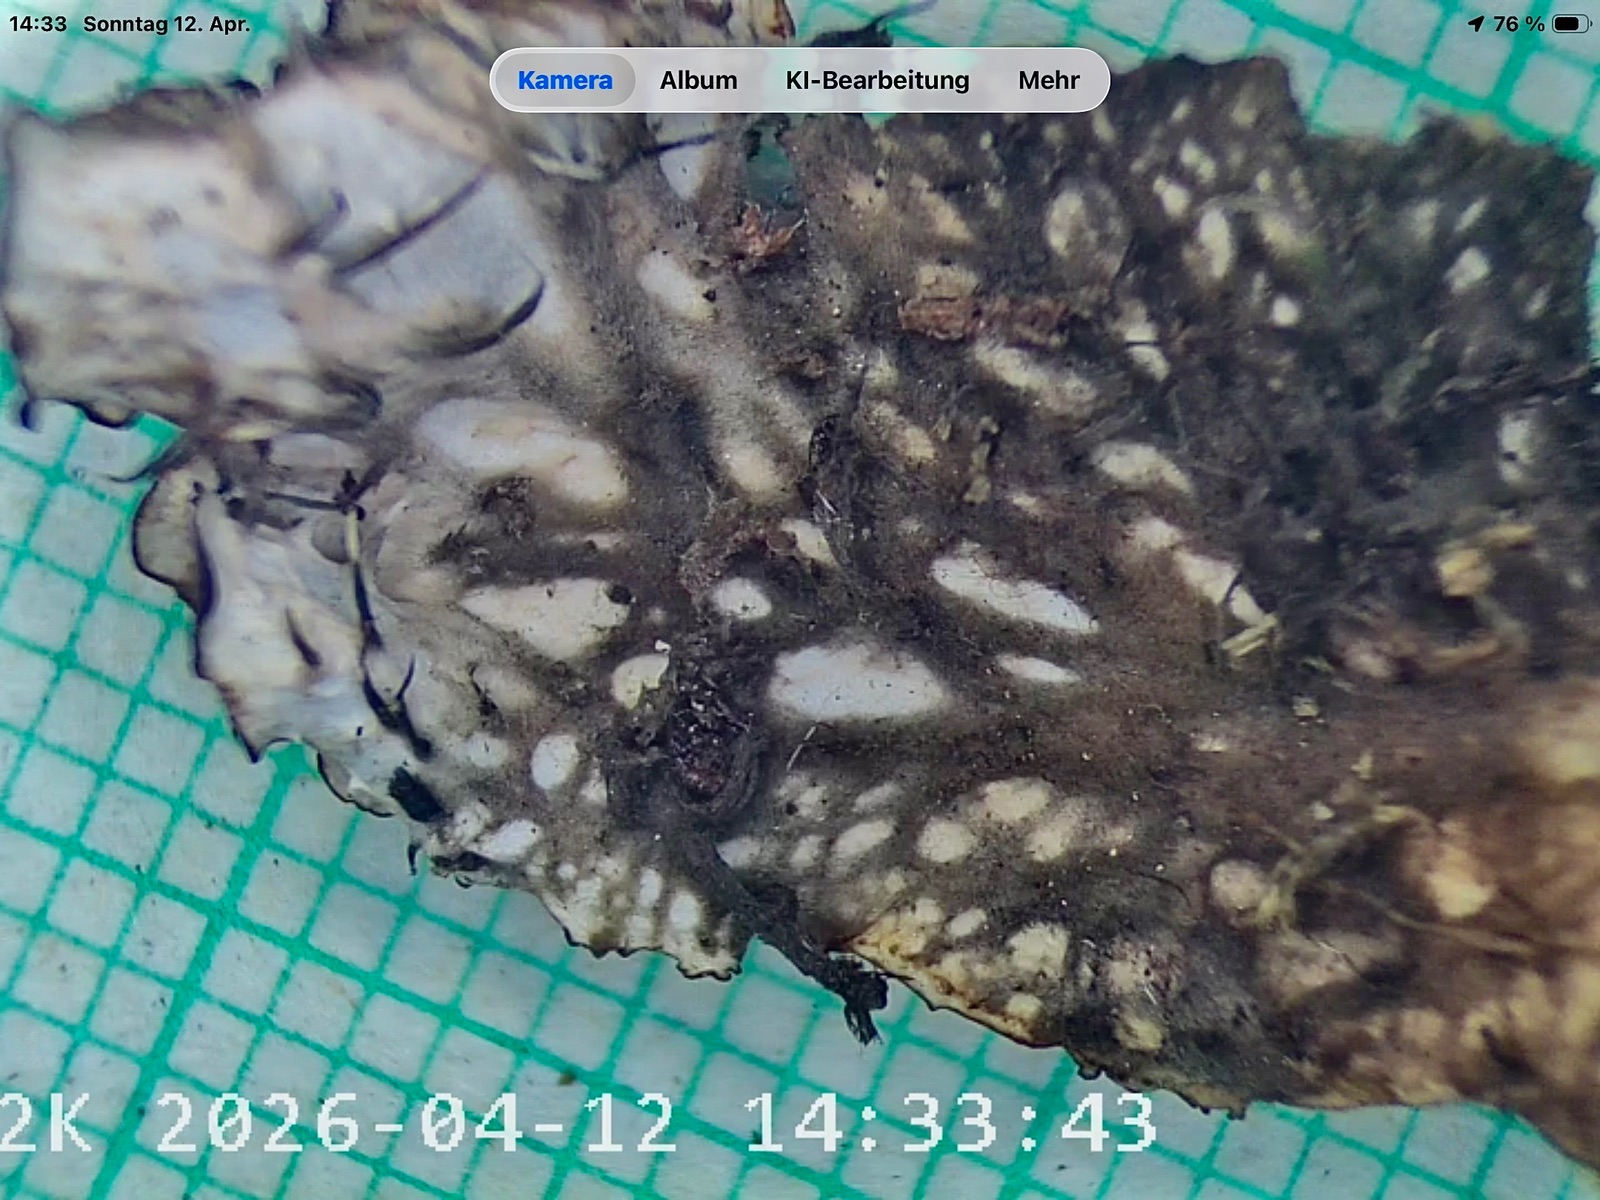Screen dimensions: 1600x1200
Task: Tap the location arrow status icon
Action: pyautogui.click(x=1475, y=24)
